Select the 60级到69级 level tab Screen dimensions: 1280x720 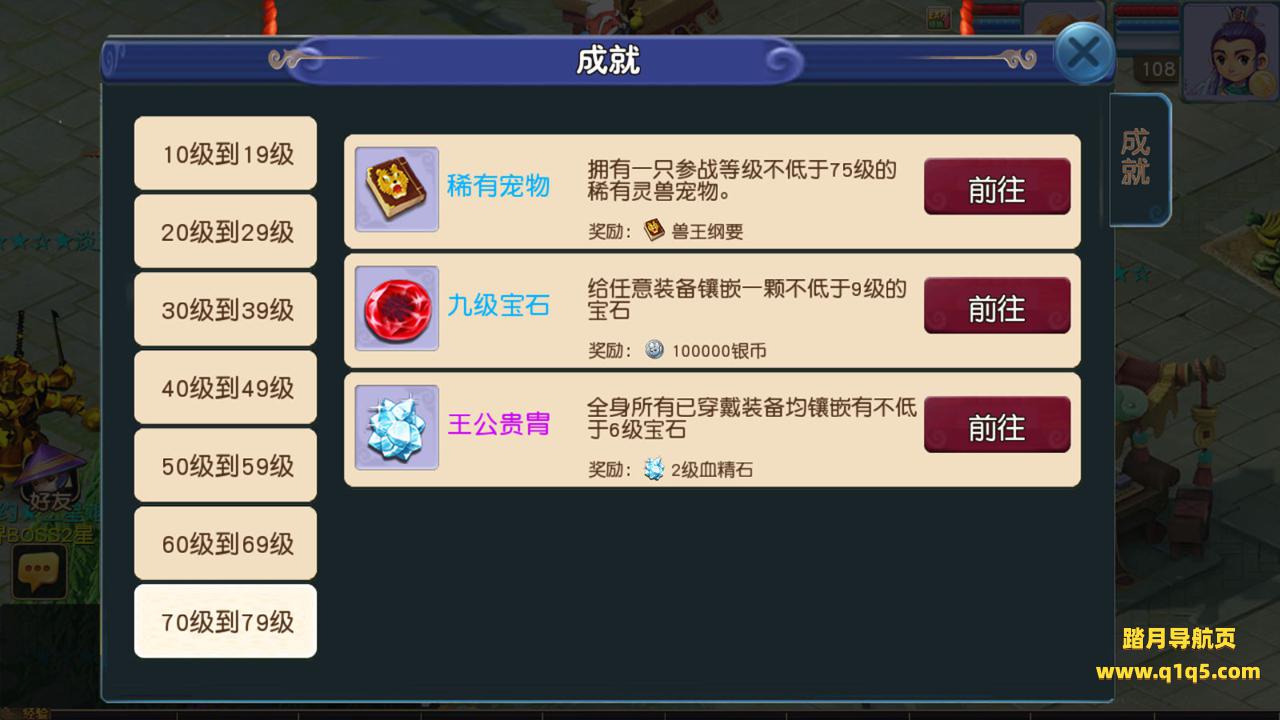[x=226, y=543]
